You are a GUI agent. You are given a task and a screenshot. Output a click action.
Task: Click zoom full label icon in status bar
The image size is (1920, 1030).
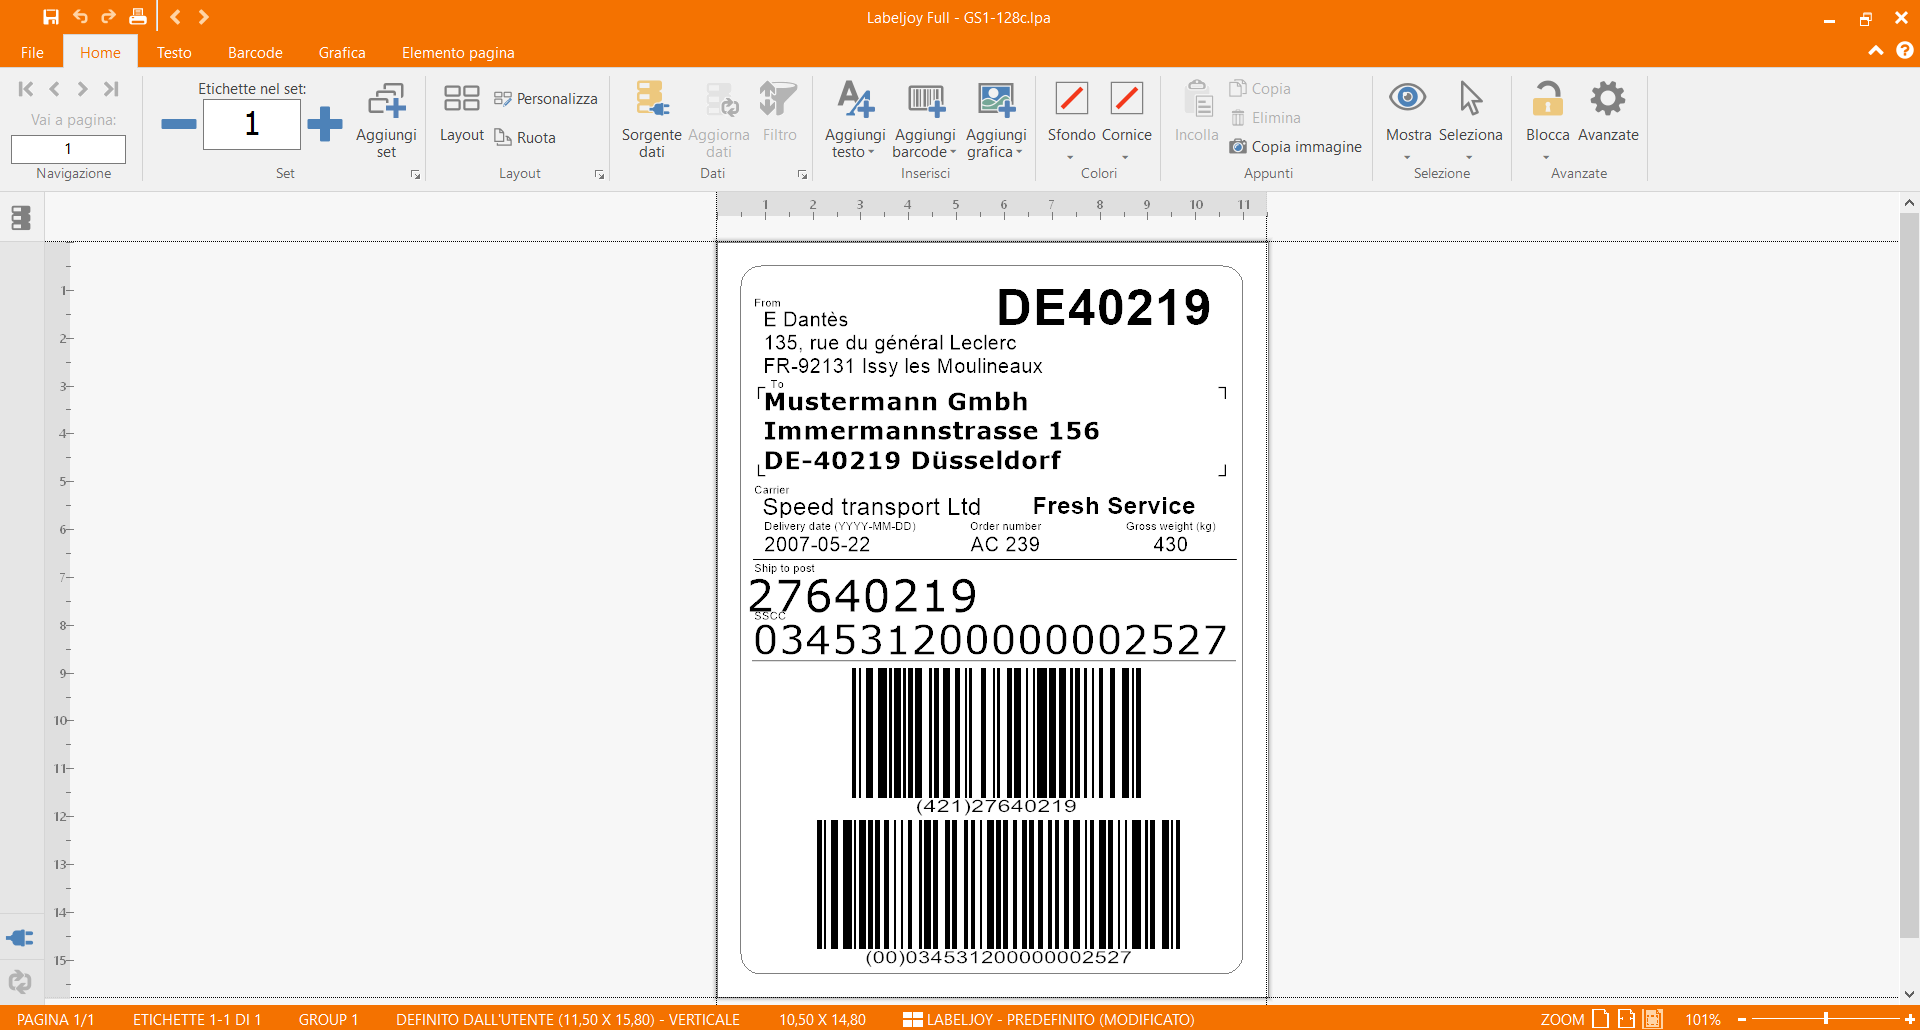click(x=1654, y=1019)
